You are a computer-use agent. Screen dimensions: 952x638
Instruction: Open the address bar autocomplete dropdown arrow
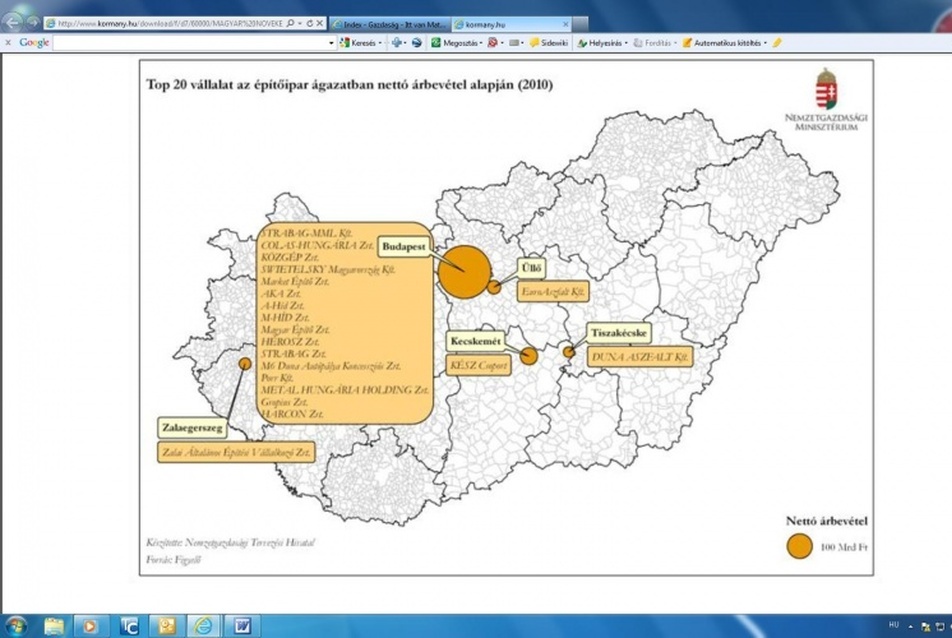point(300,24)
